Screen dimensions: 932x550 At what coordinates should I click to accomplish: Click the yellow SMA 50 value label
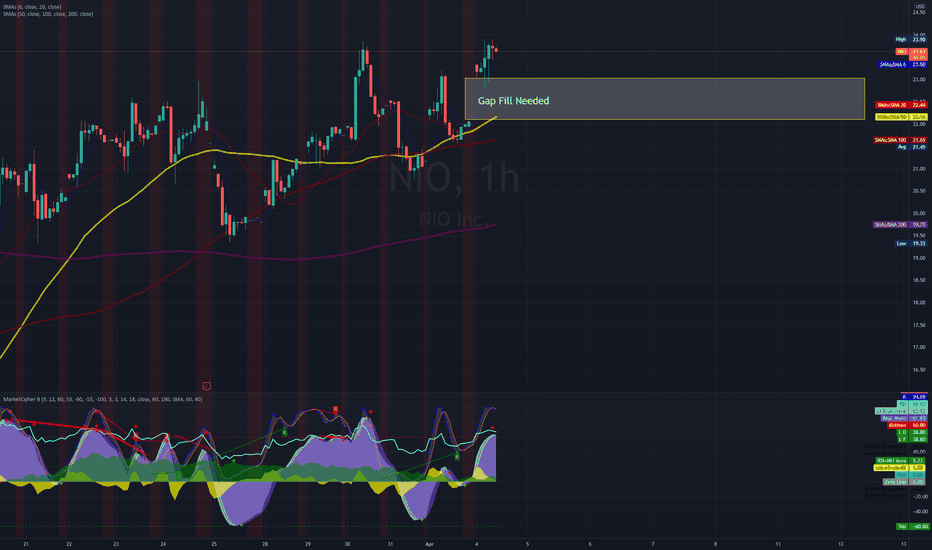coord(901,117)
